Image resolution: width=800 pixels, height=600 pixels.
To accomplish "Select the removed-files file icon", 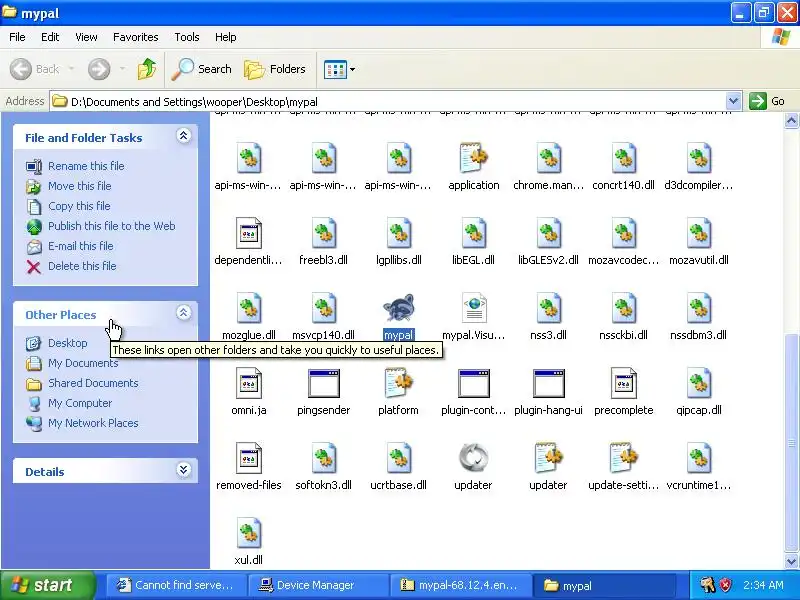I will [248, 458].
